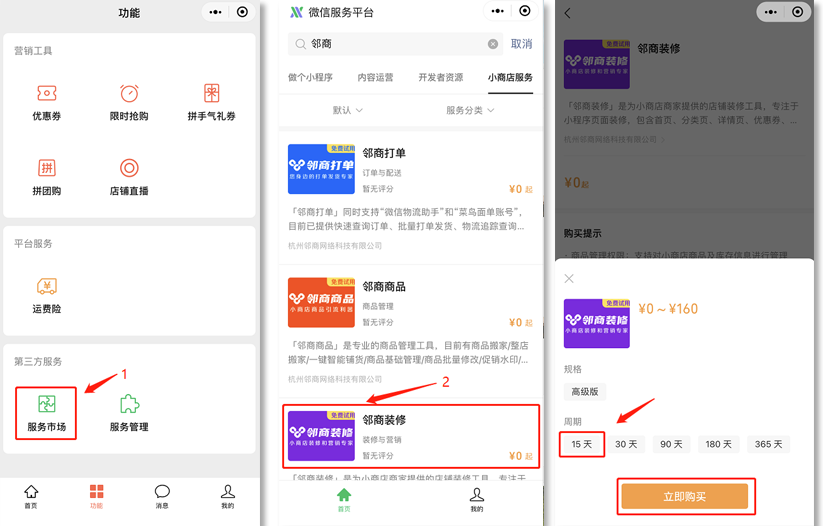Choose the 365 天 period

[x=768, y=444]
